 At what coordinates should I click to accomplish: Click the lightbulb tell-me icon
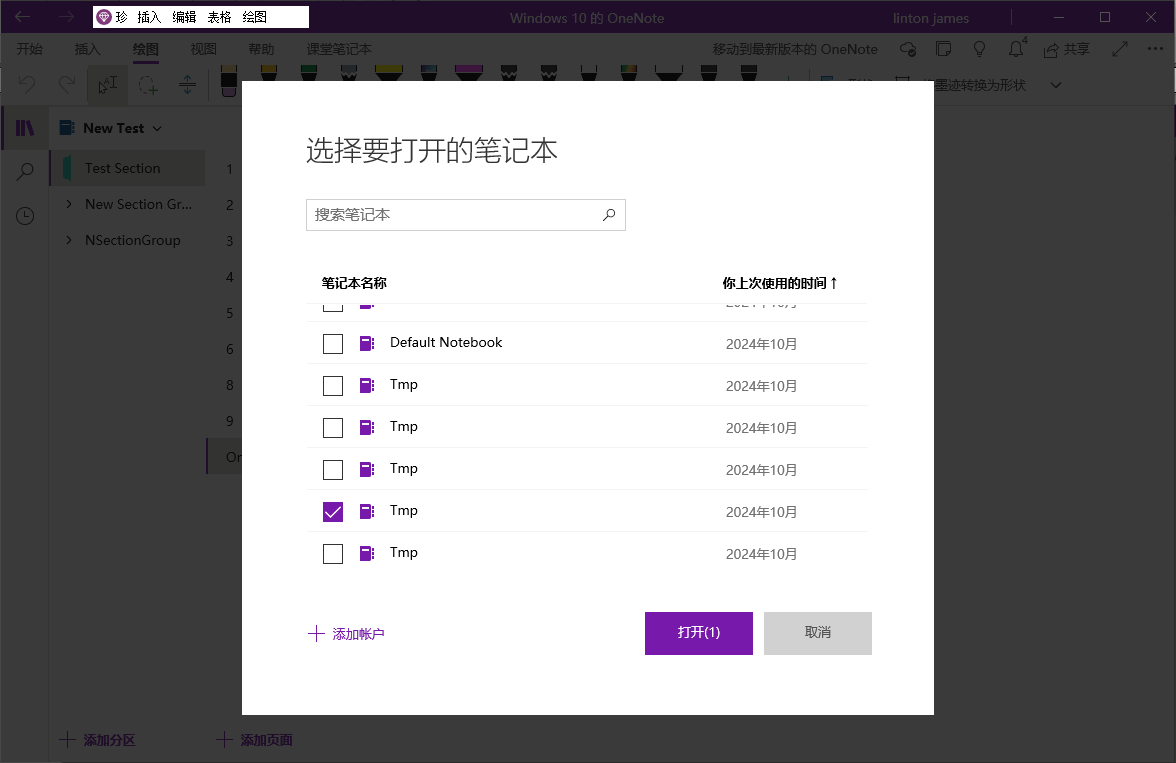click(x=980, y=50)
